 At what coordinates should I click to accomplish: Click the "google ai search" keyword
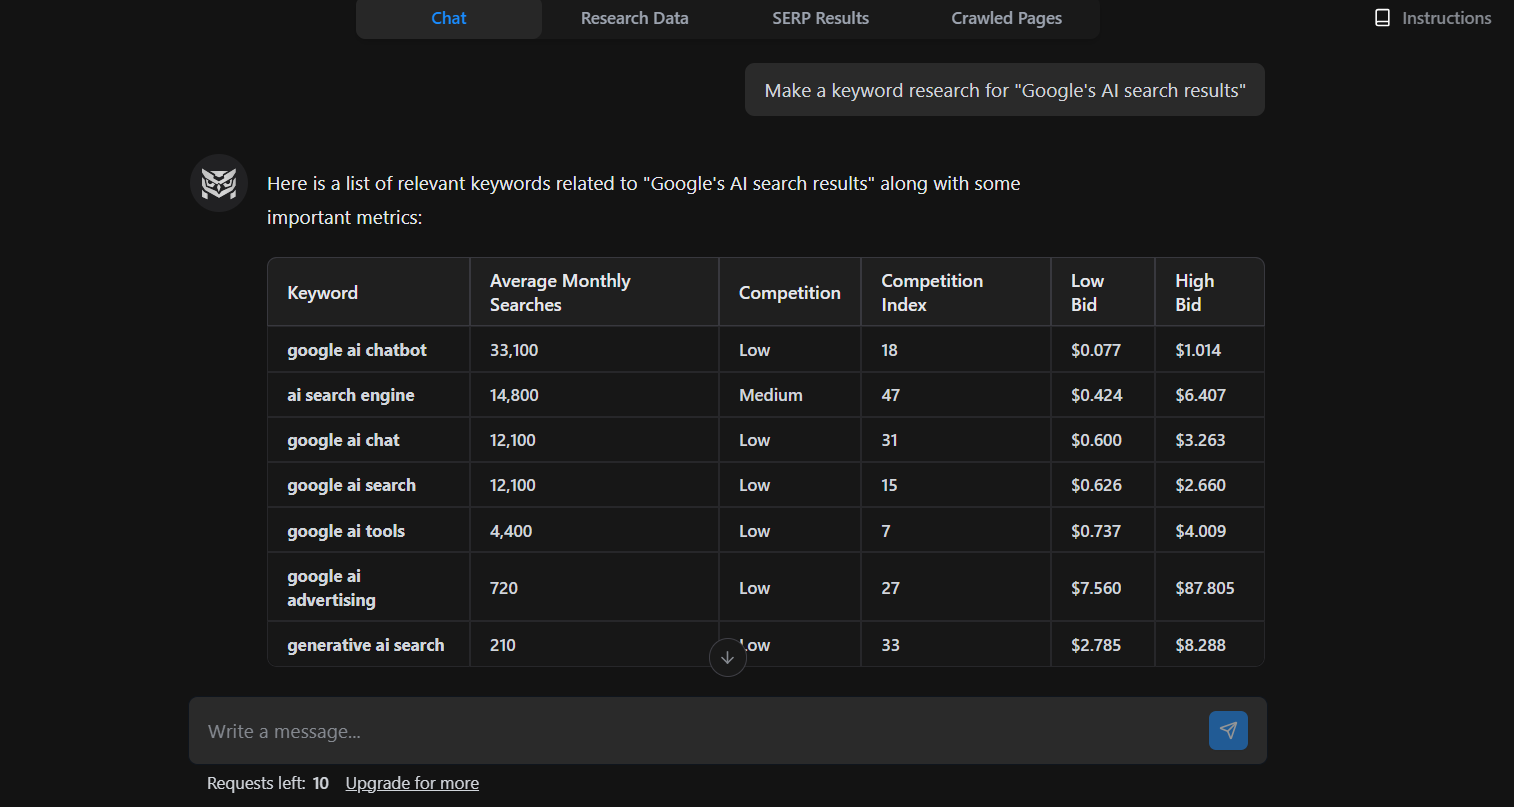point(351,484)
